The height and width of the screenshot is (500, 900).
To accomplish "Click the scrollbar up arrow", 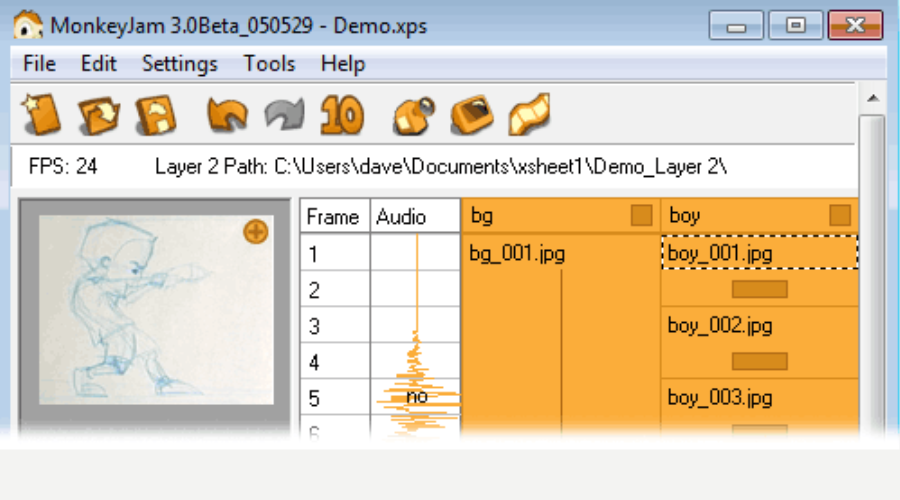I will click(873, 98).
